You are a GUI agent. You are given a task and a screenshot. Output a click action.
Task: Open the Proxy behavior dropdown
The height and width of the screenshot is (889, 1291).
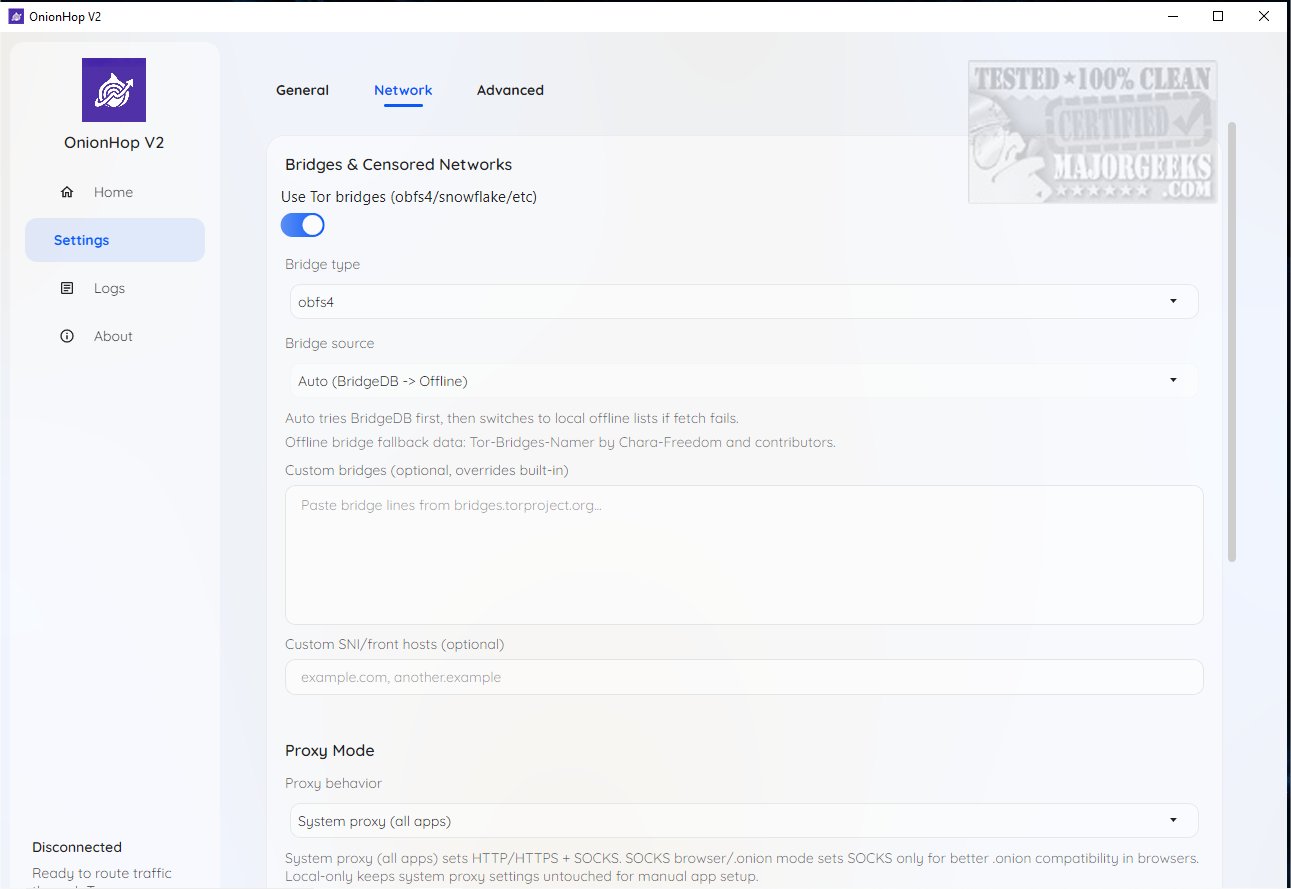click(x=741, y=821)
